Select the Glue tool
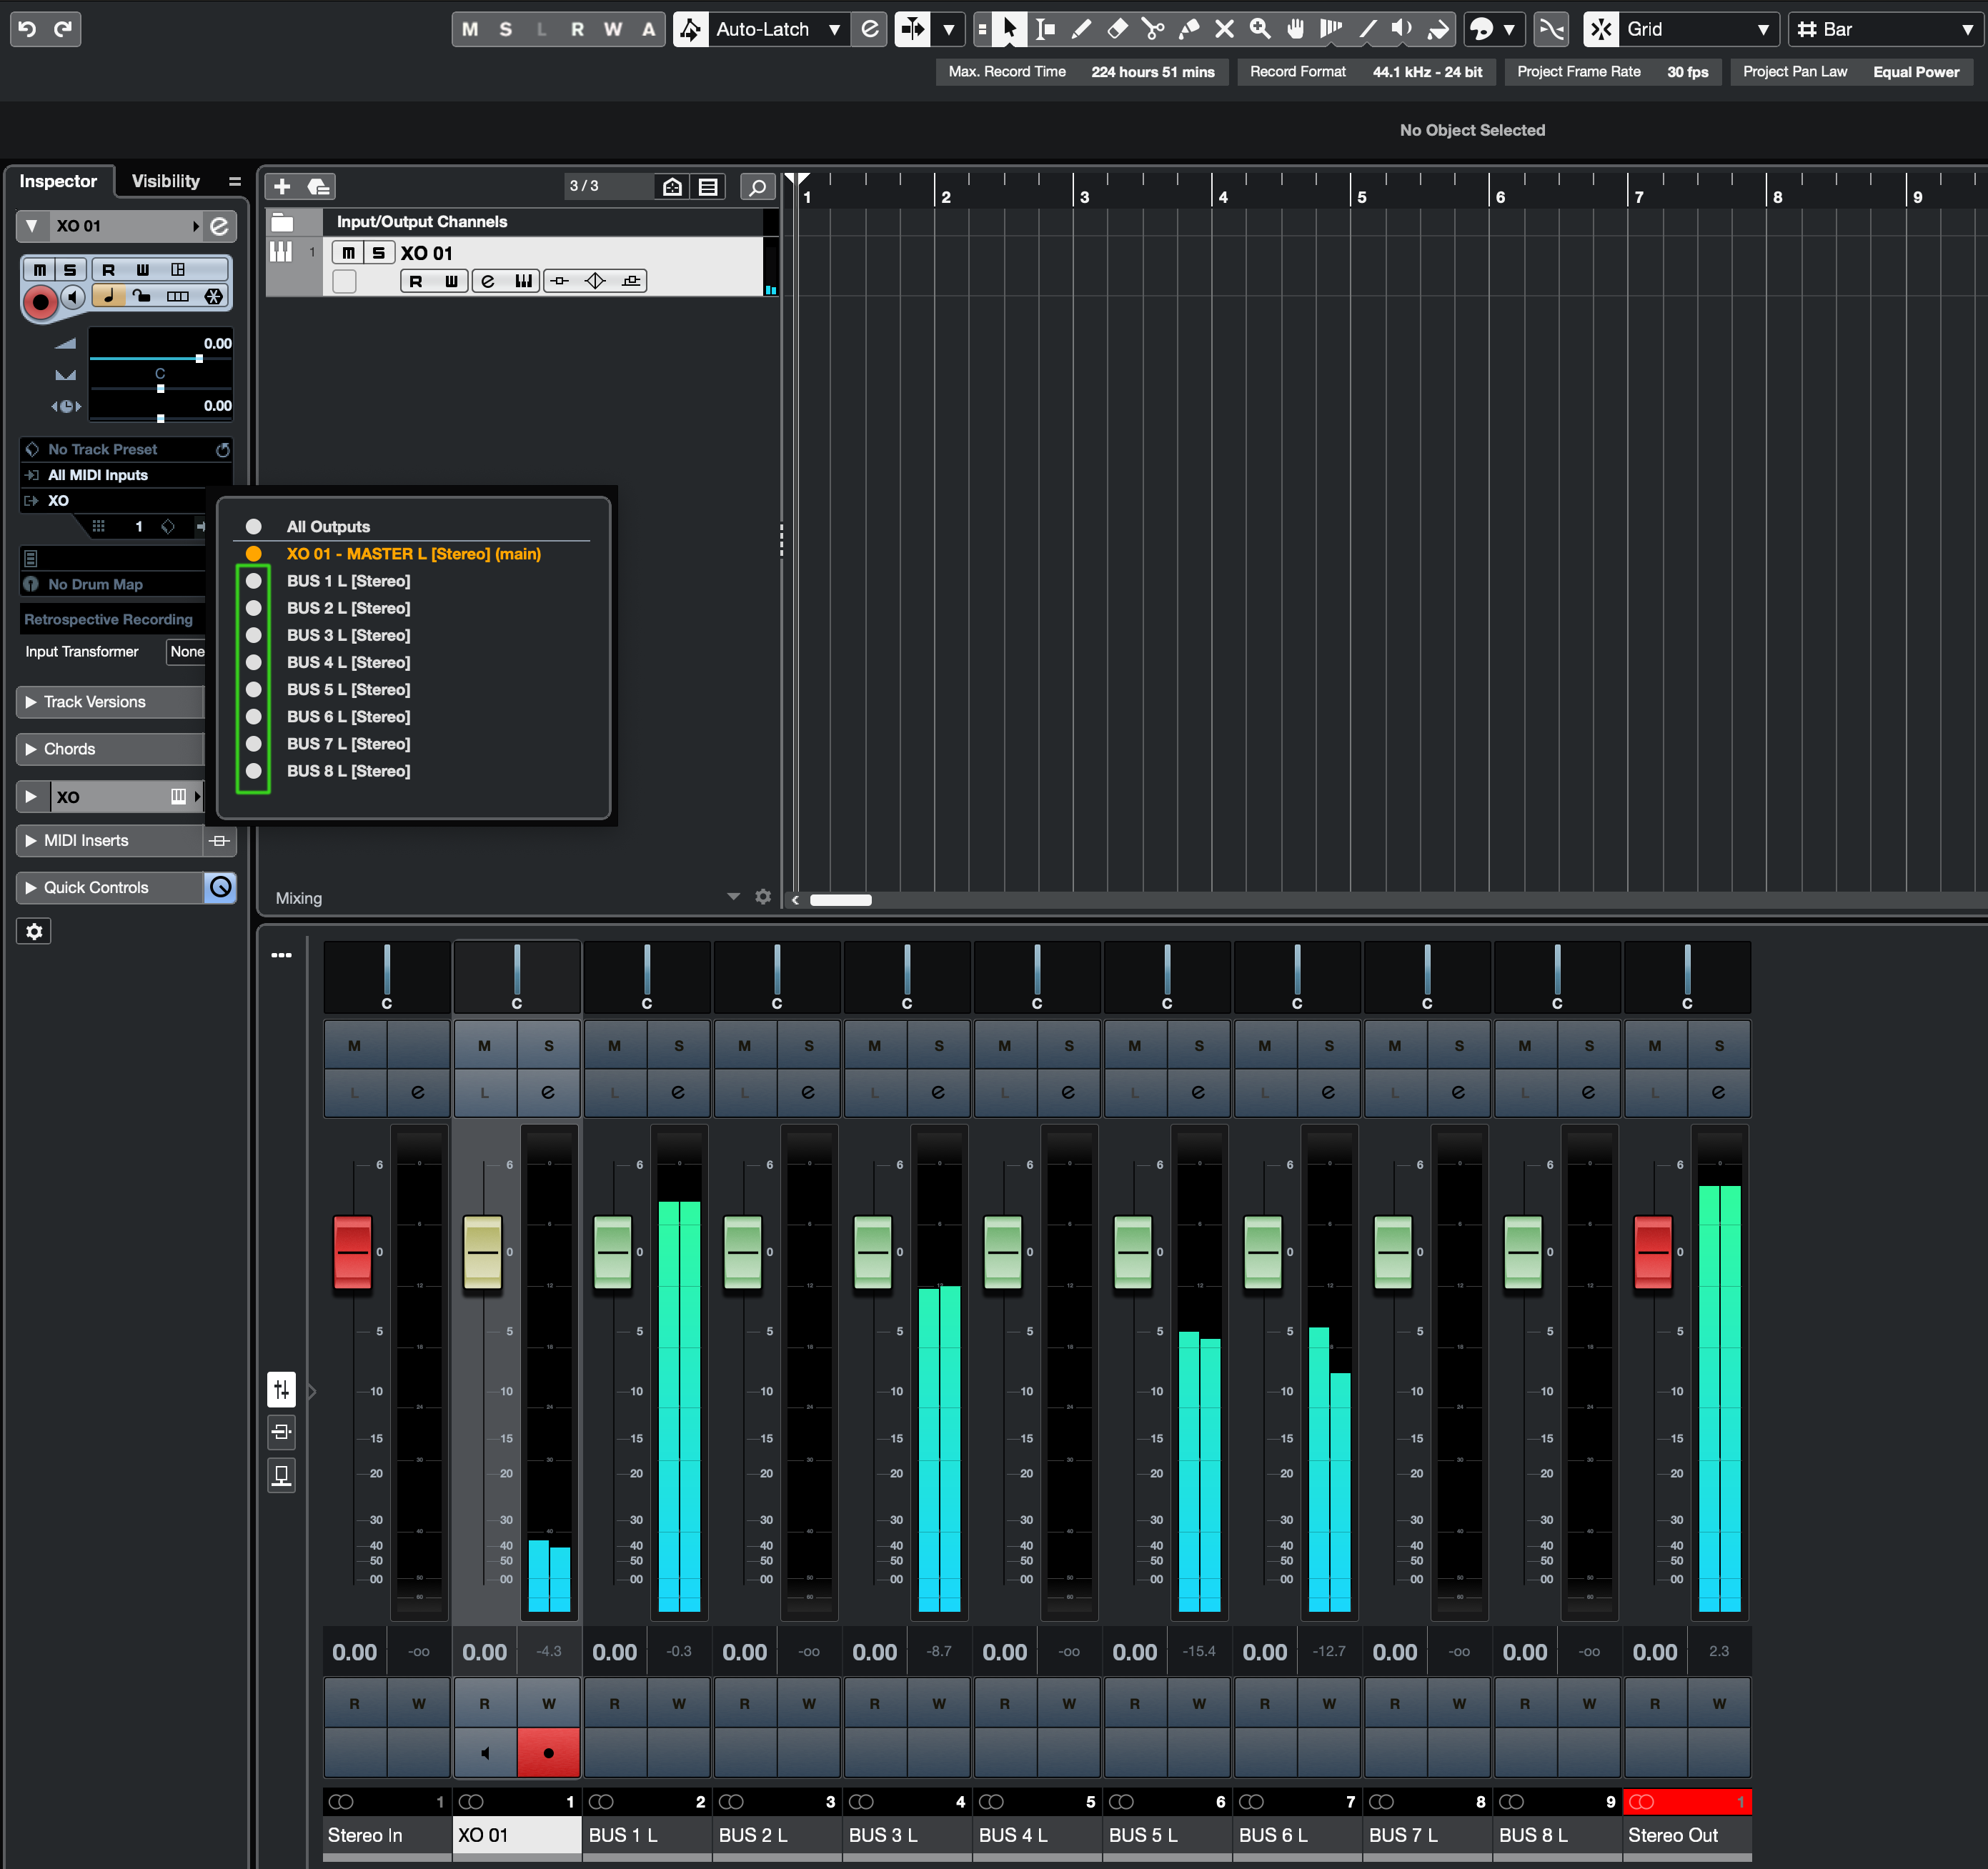Viewport: 1988px width, 1869px height. tap(1189, 29)
